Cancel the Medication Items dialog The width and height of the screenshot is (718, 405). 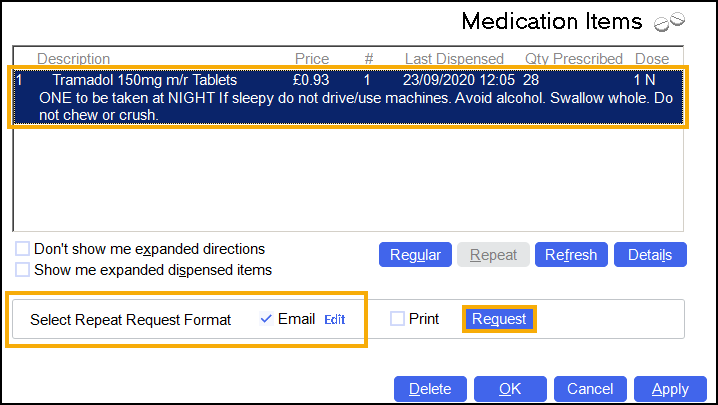(x=590, y=389)
